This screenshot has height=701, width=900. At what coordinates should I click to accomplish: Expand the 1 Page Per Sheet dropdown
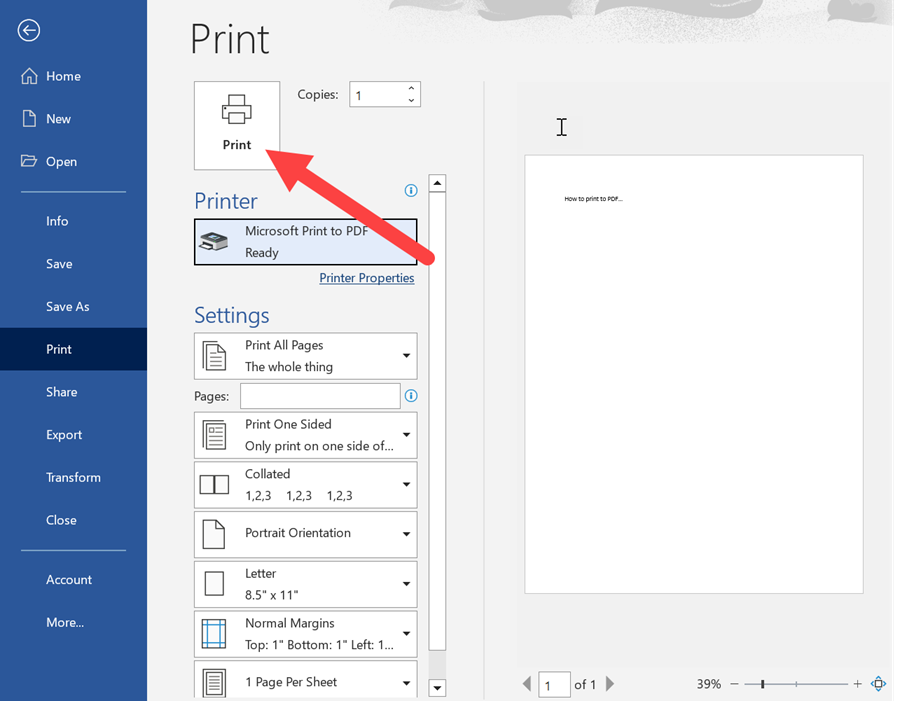click(x=305, y=681)
